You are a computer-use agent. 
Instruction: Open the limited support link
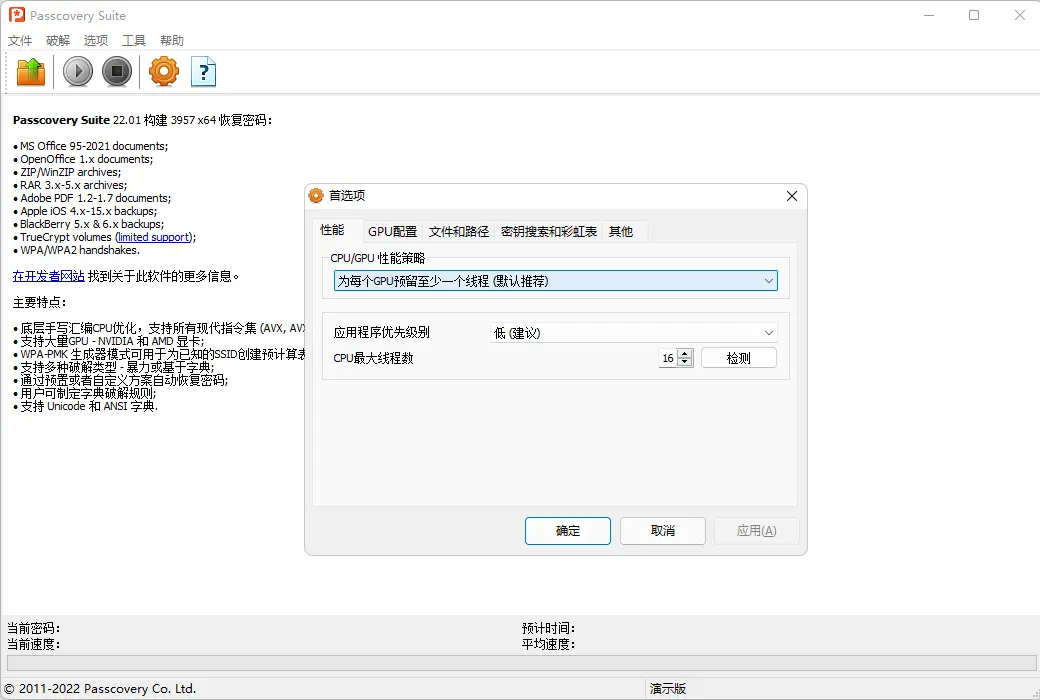(154, 238)
